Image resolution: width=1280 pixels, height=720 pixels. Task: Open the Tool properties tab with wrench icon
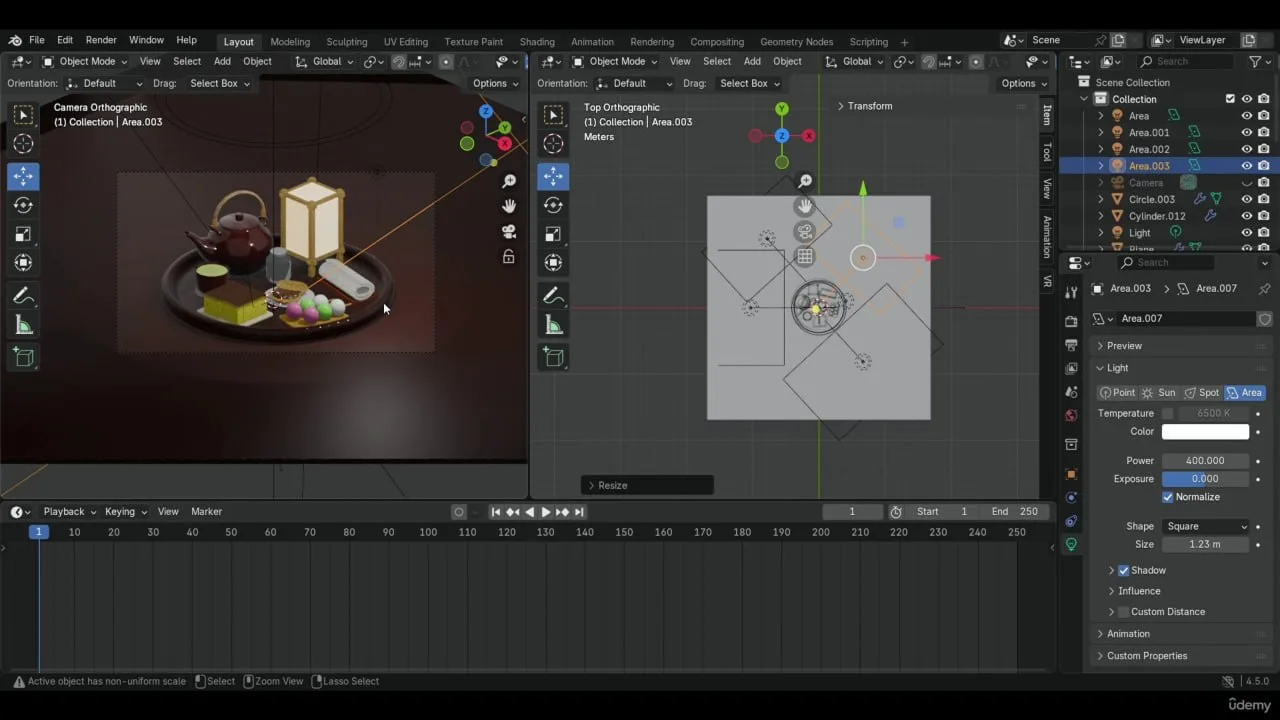(x=1071, y=292)
